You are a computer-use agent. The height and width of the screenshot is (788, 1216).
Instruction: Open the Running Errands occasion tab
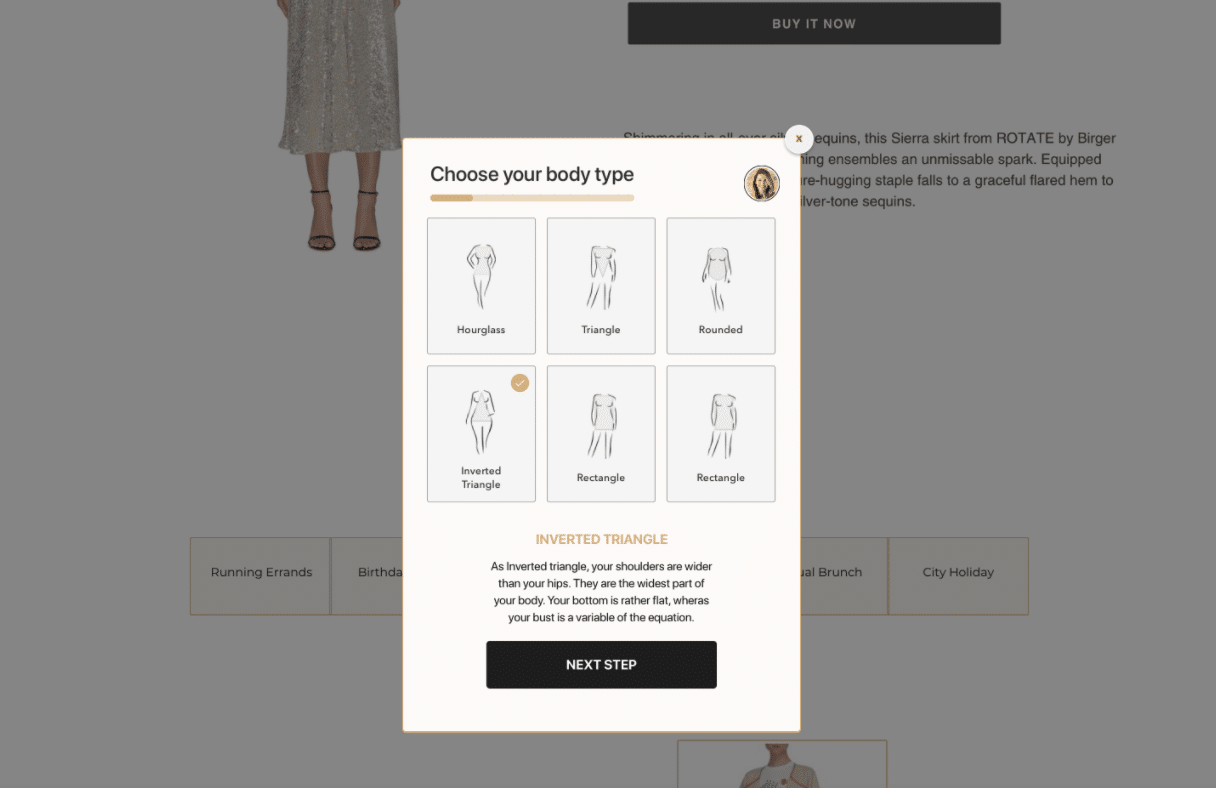click(x=260, y=576)
